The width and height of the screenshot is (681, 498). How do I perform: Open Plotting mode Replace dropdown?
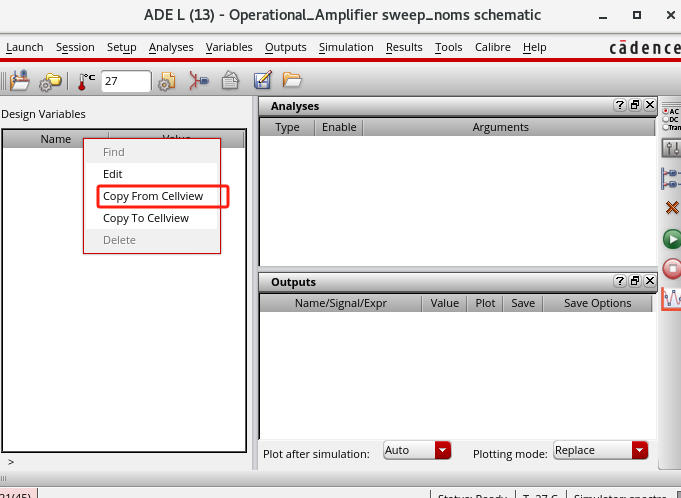[601, 450]
